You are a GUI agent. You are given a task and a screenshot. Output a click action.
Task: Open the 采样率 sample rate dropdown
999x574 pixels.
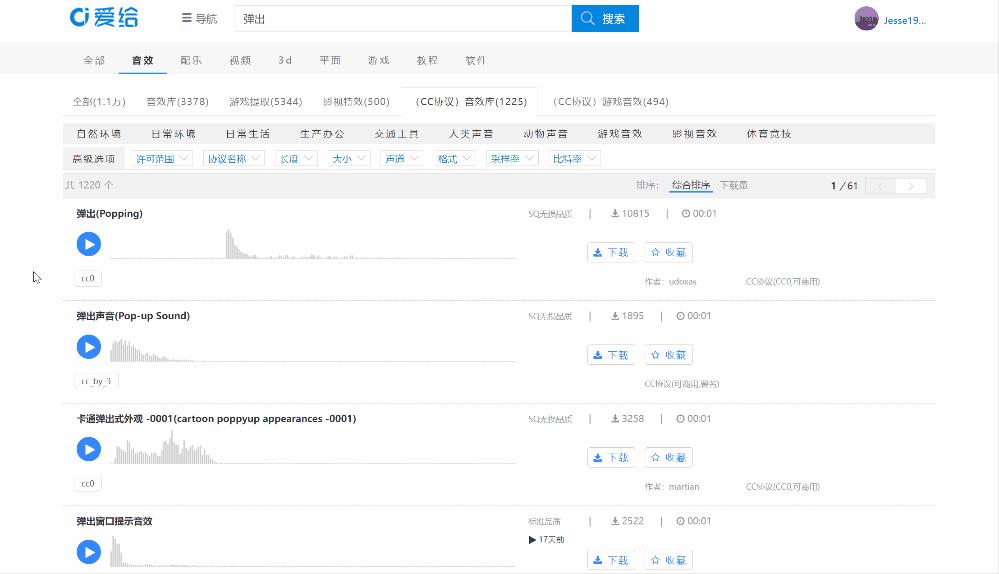click(x=512, y=158)
